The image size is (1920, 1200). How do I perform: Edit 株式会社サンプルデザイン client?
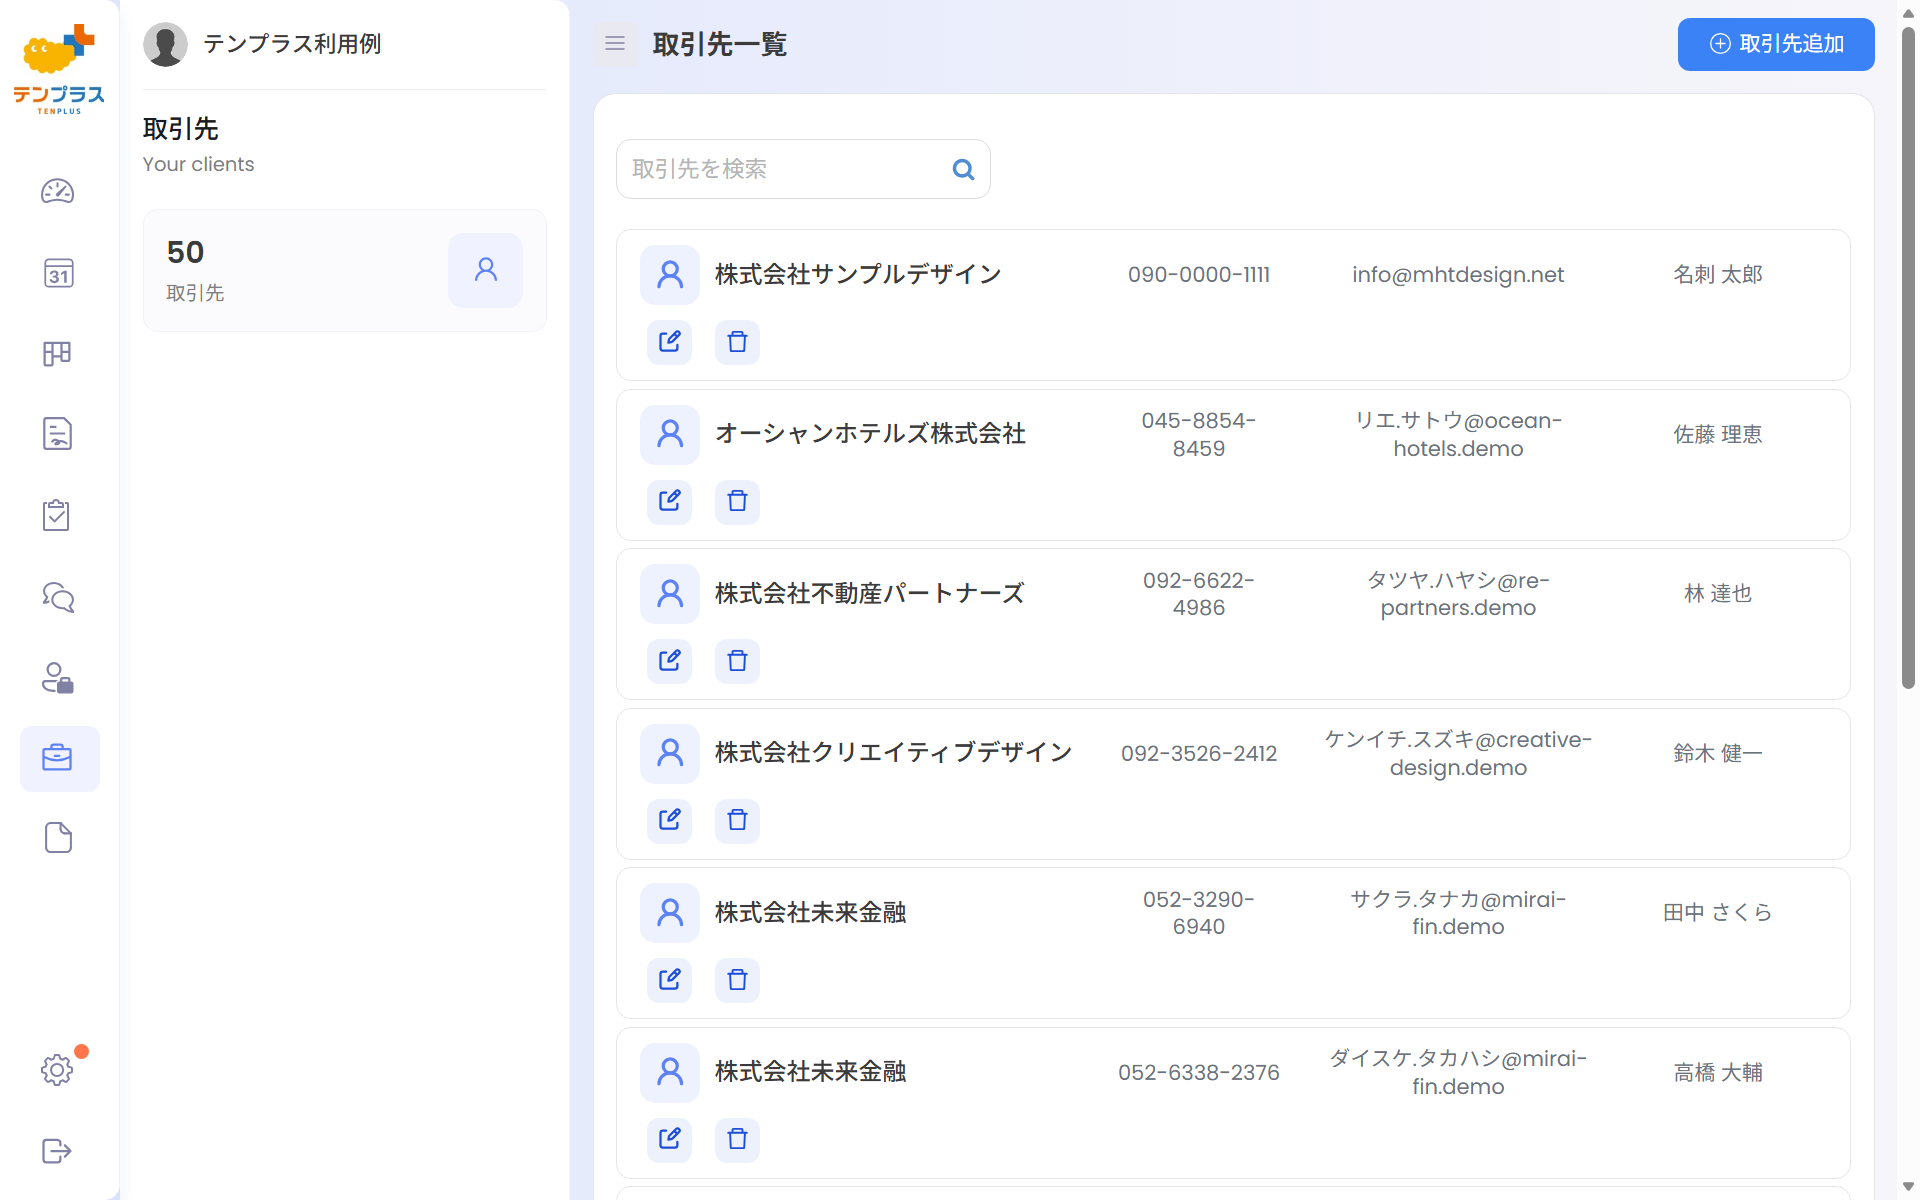(670, 342)
